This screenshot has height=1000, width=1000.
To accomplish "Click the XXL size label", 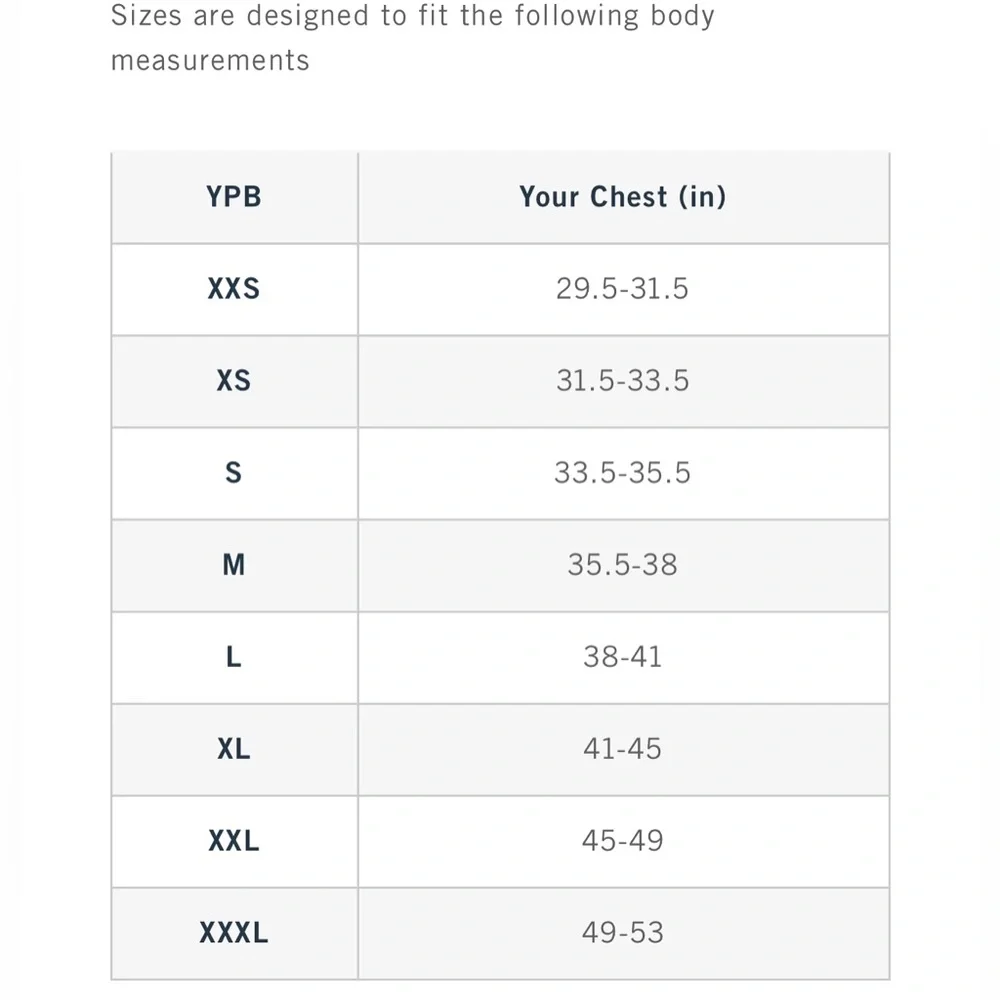I will [x=234, y=841].
